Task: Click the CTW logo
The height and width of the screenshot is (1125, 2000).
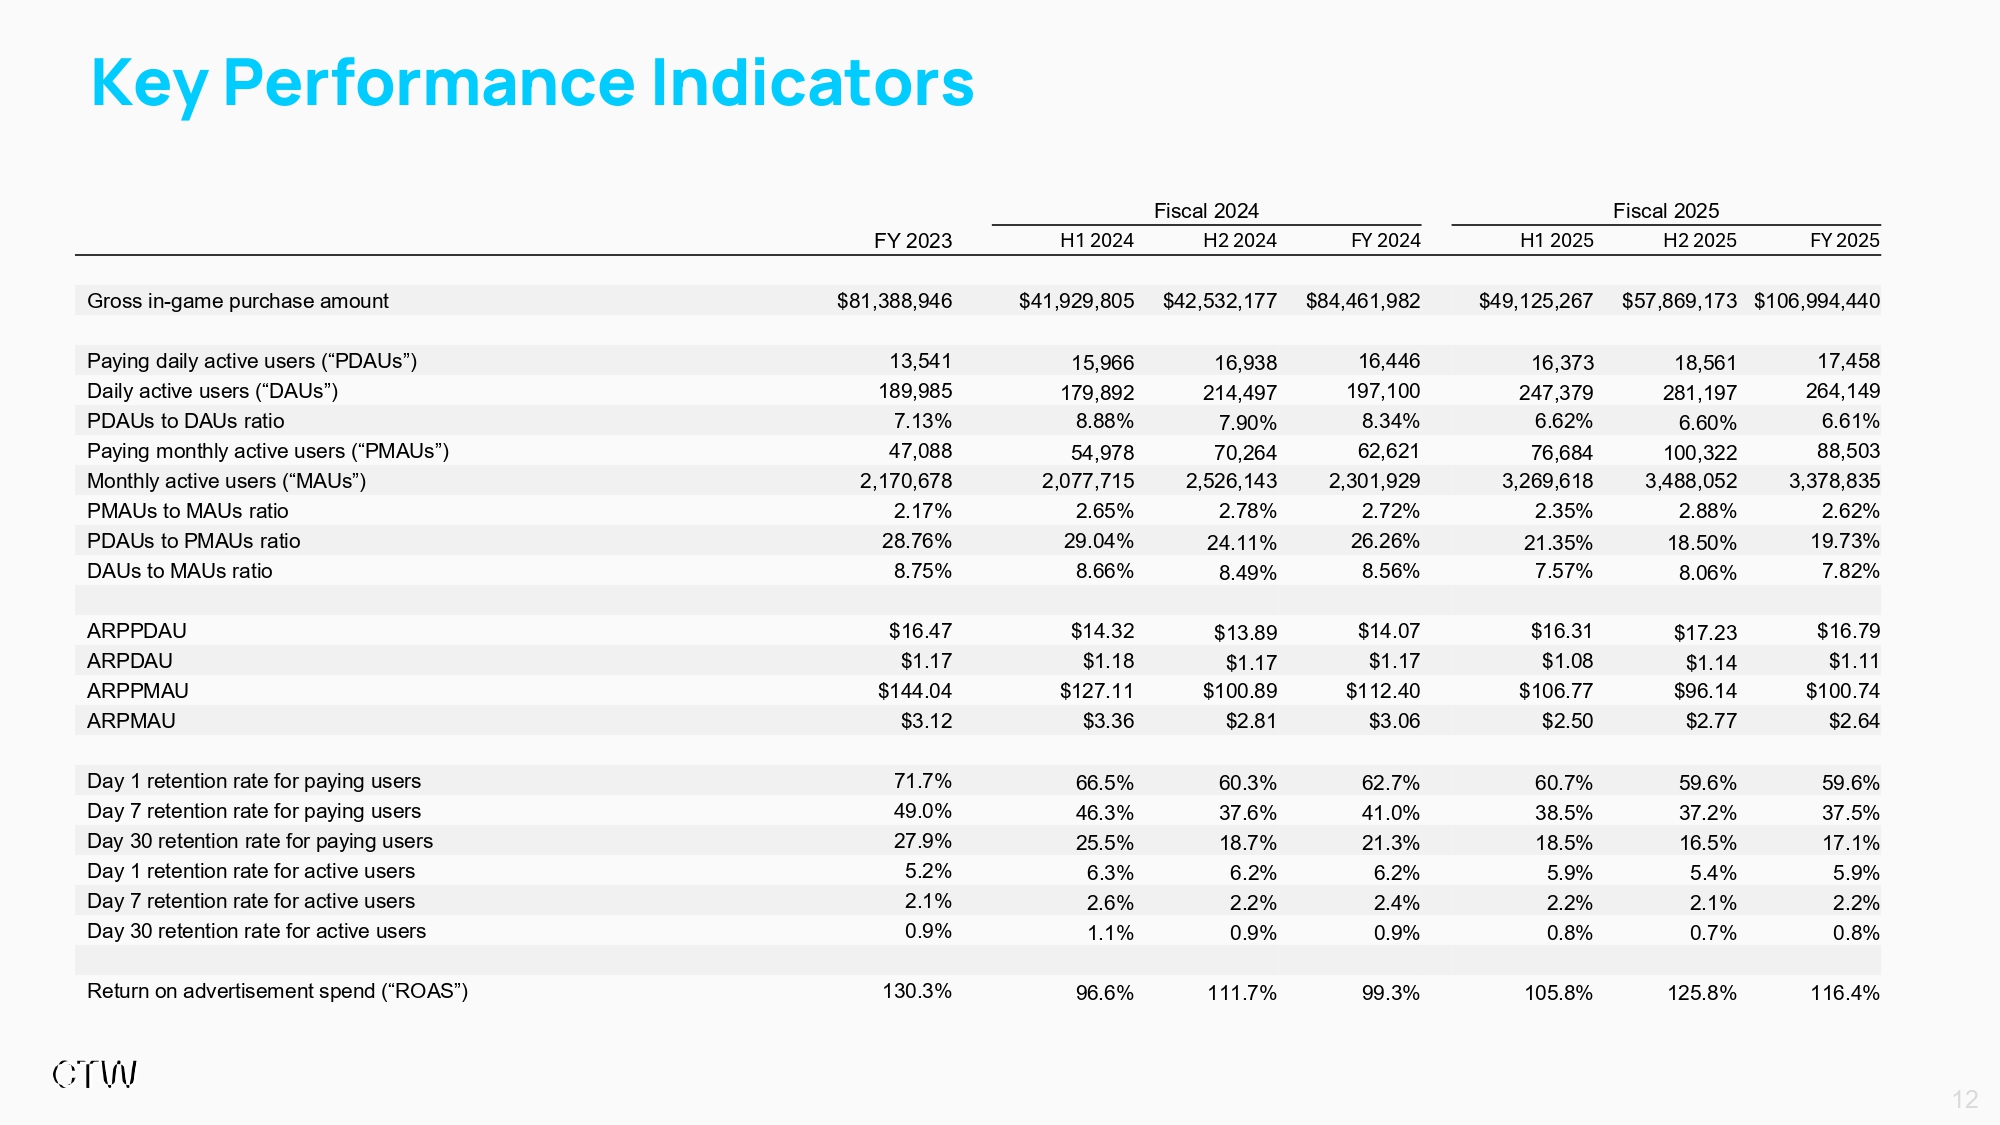Action: pyautogui.click(x=95, y=1074)
